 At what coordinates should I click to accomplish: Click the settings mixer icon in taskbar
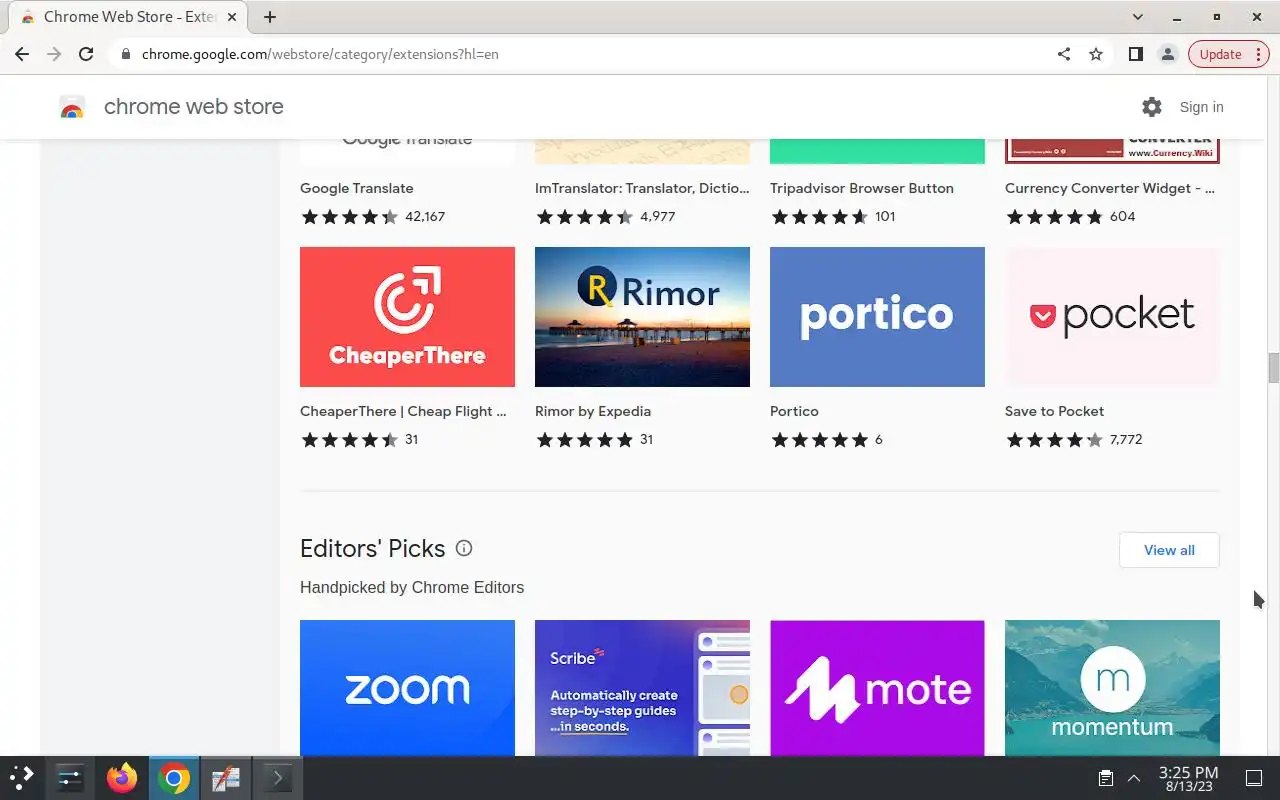[70, 777]
